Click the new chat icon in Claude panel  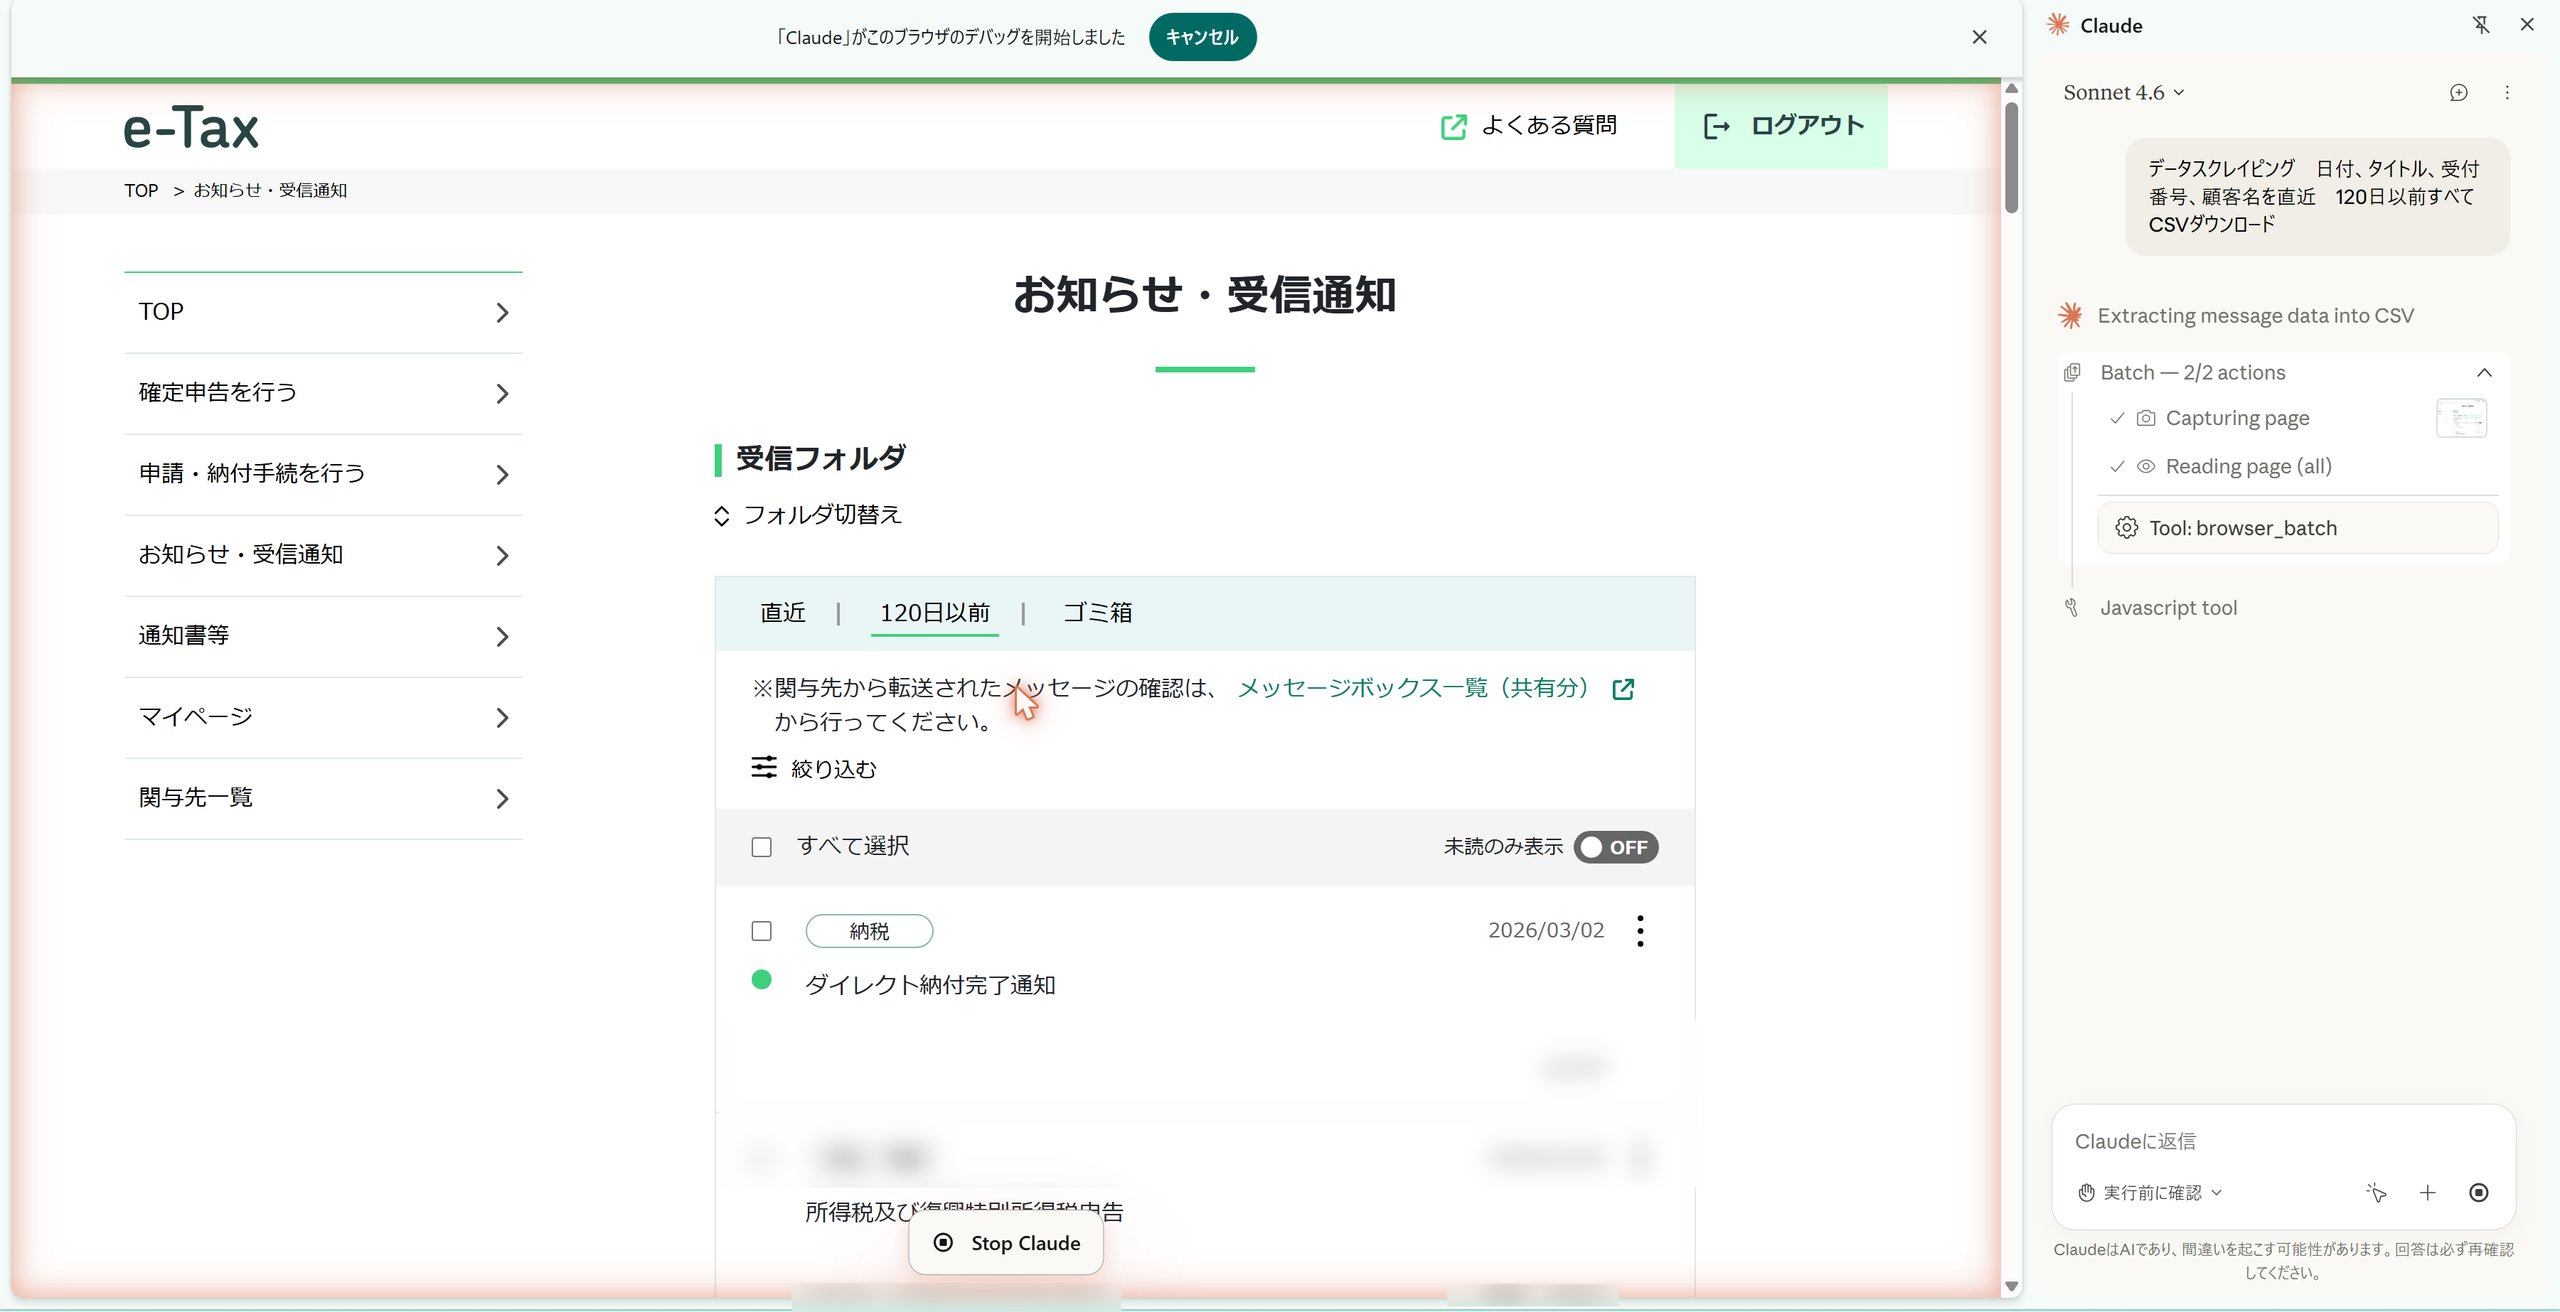[2459, 93]
